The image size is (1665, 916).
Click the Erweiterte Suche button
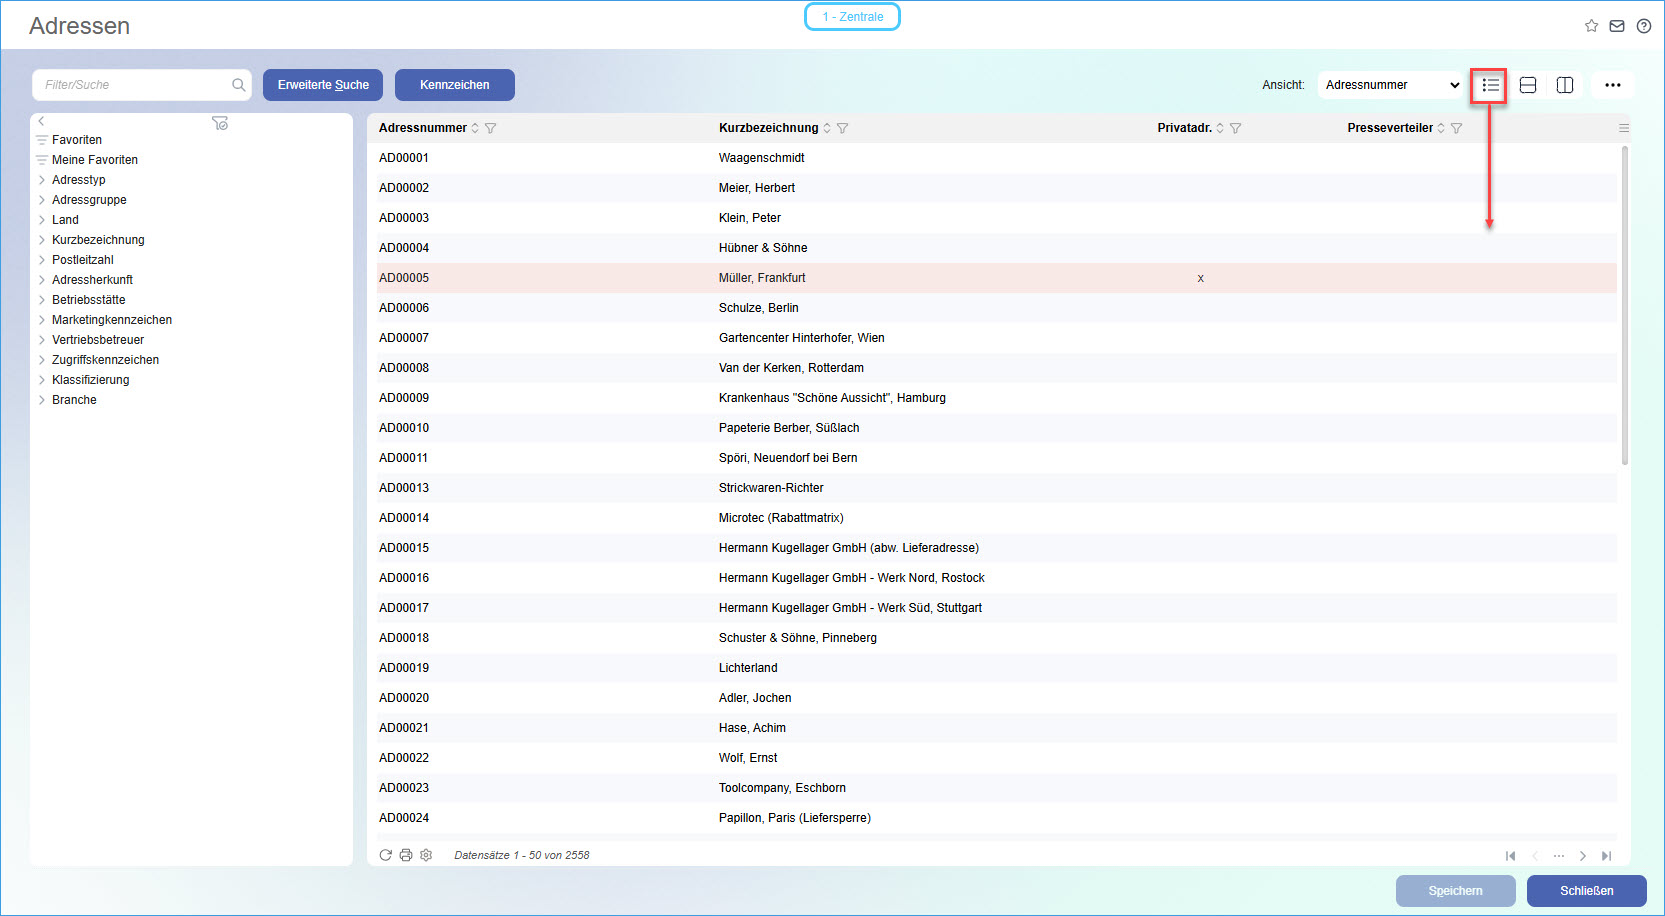coord(323,85)
